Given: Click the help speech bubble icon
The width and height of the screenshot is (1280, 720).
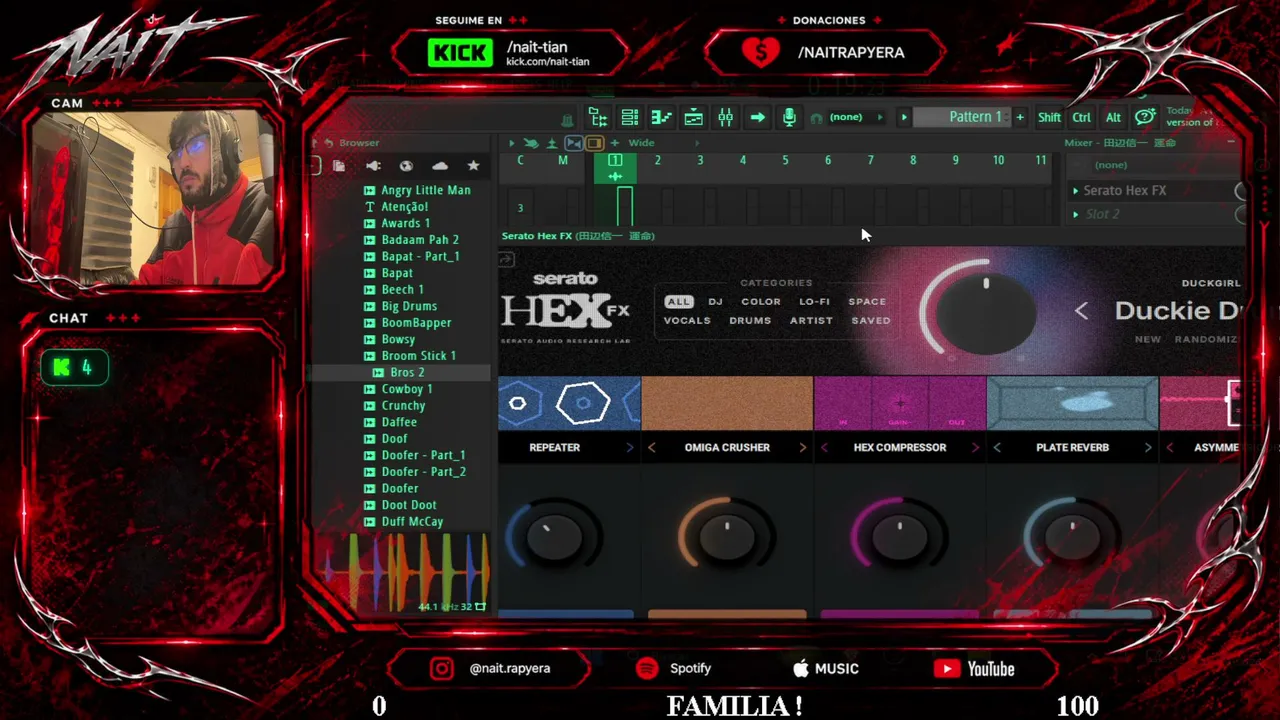Looking at the screenshot, I should 1145,117.
